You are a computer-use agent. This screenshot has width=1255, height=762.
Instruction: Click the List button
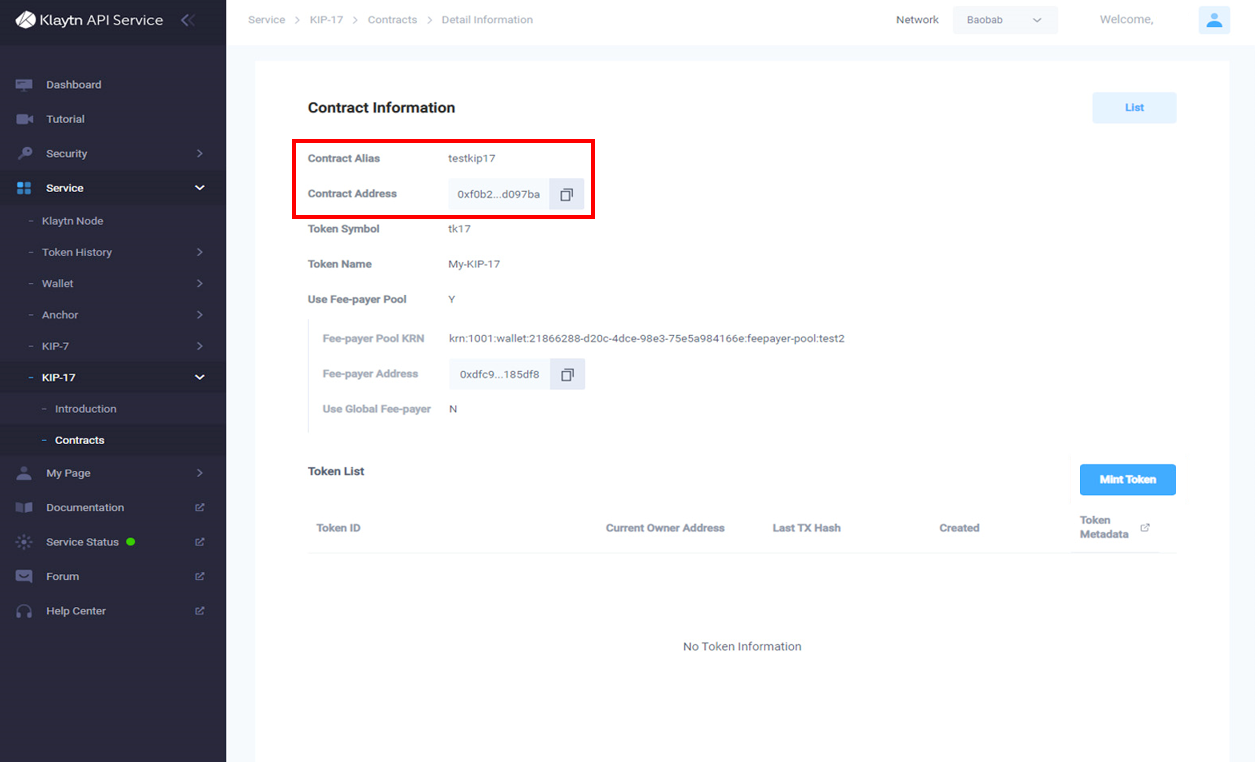coord(1134,108)
